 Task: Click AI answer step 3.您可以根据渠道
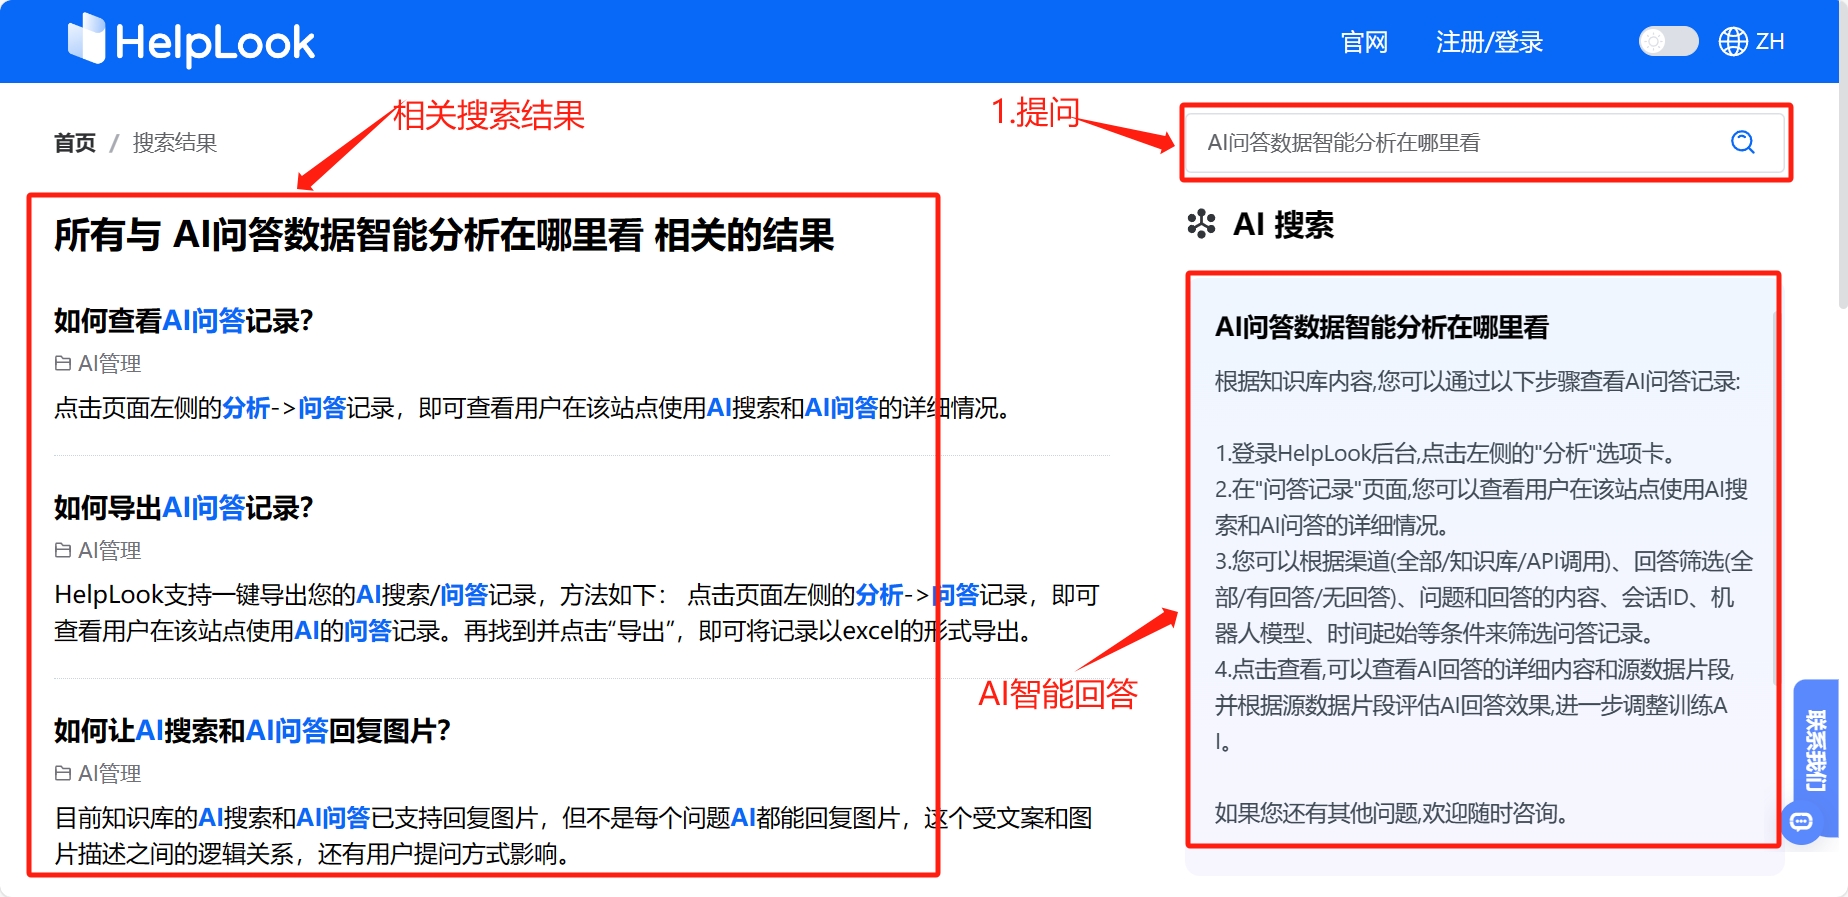1484,597
